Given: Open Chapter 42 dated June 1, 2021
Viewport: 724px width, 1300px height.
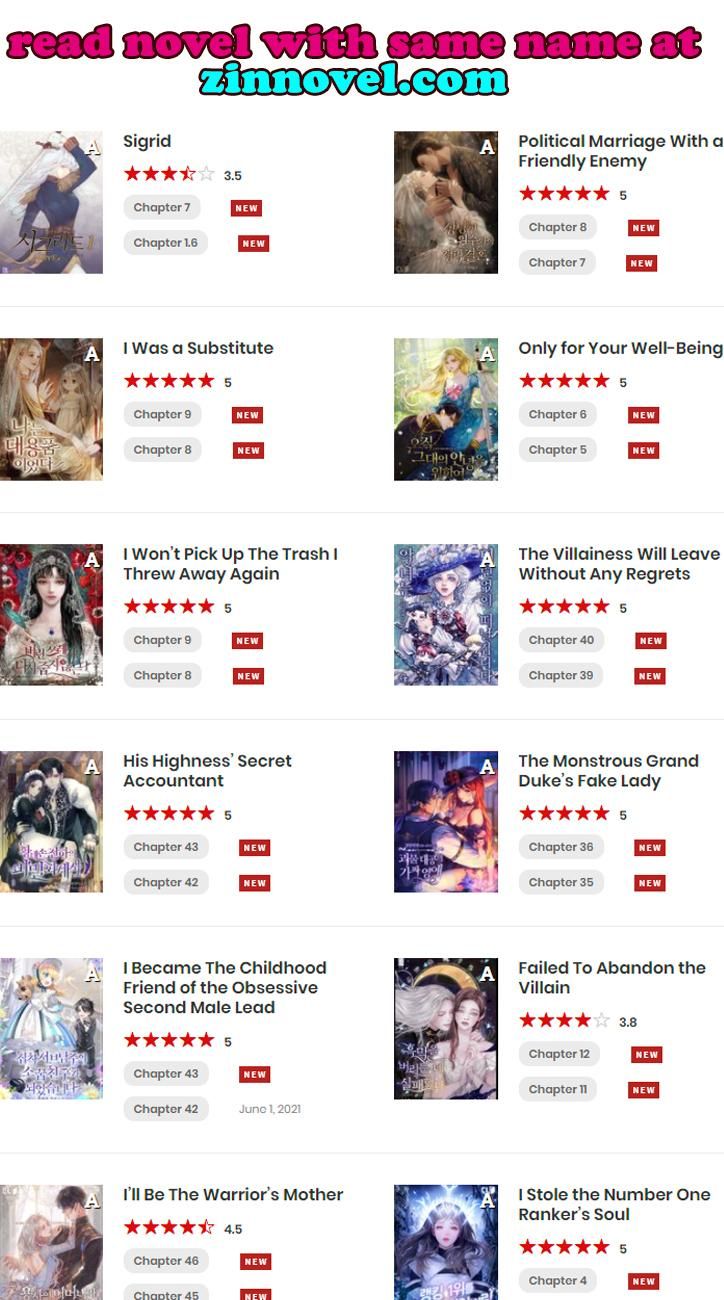Looking at the screenshot, I should point(166,1109).
